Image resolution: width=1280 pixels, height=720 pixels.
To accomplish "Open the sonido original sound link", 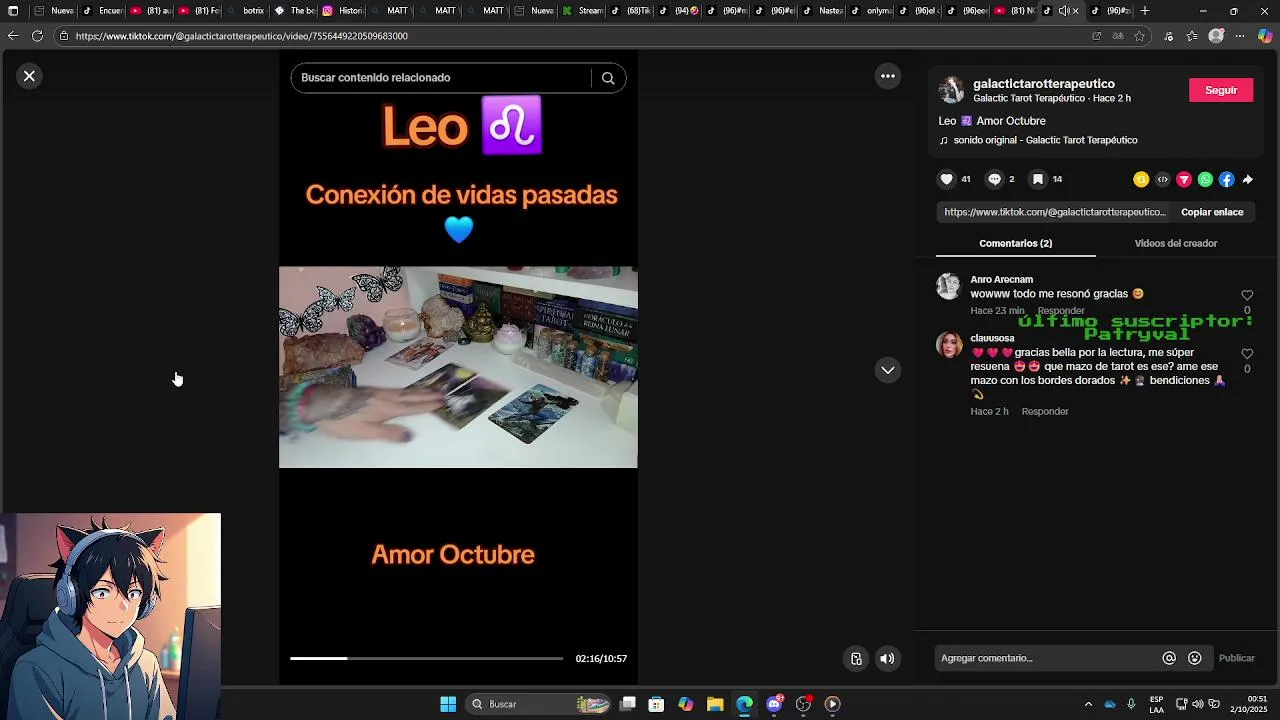I will (1045, 140).
